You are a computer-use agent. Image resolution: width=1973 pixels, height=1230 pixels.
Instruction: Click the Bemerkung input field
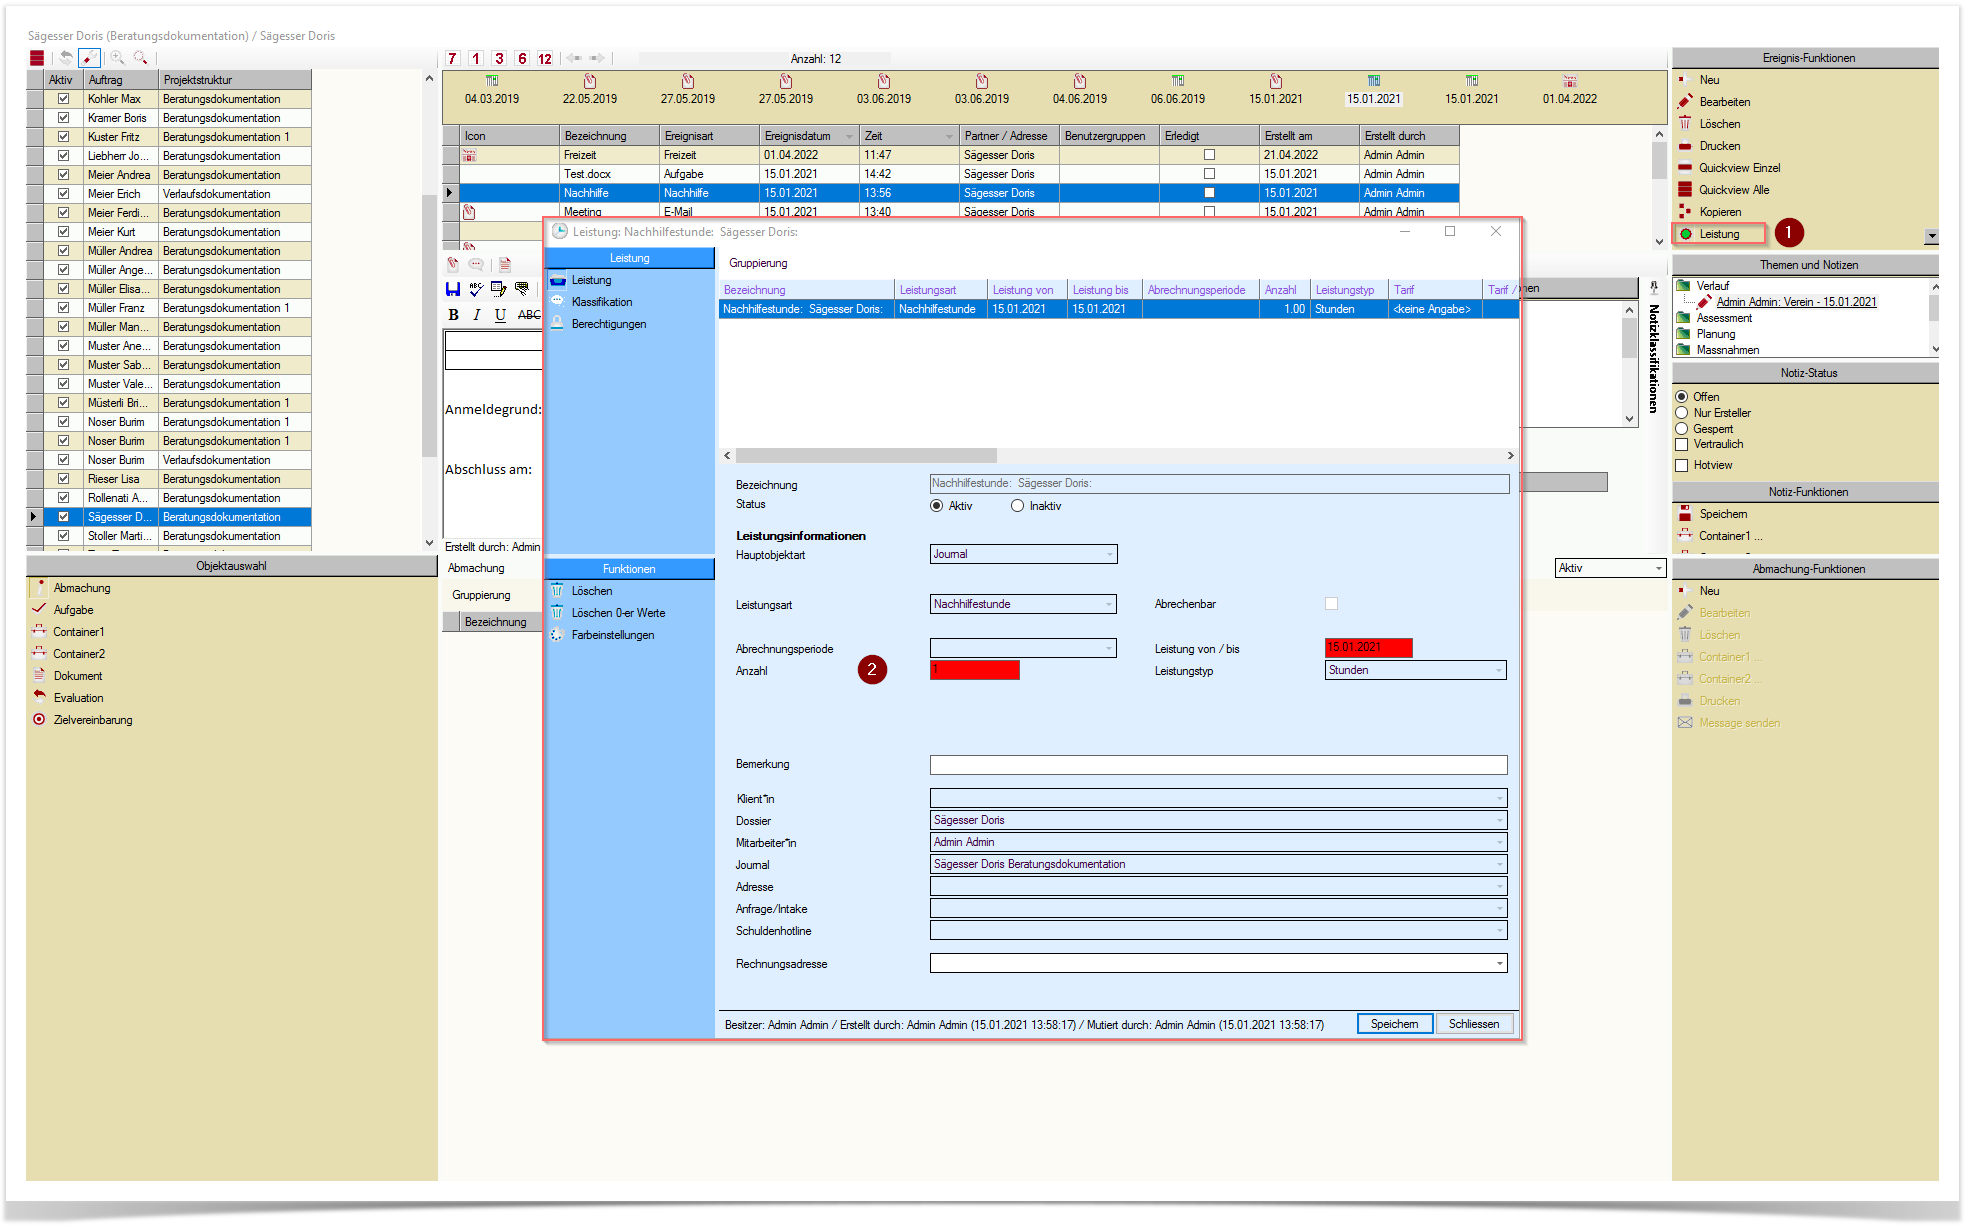click(1218, 765)
